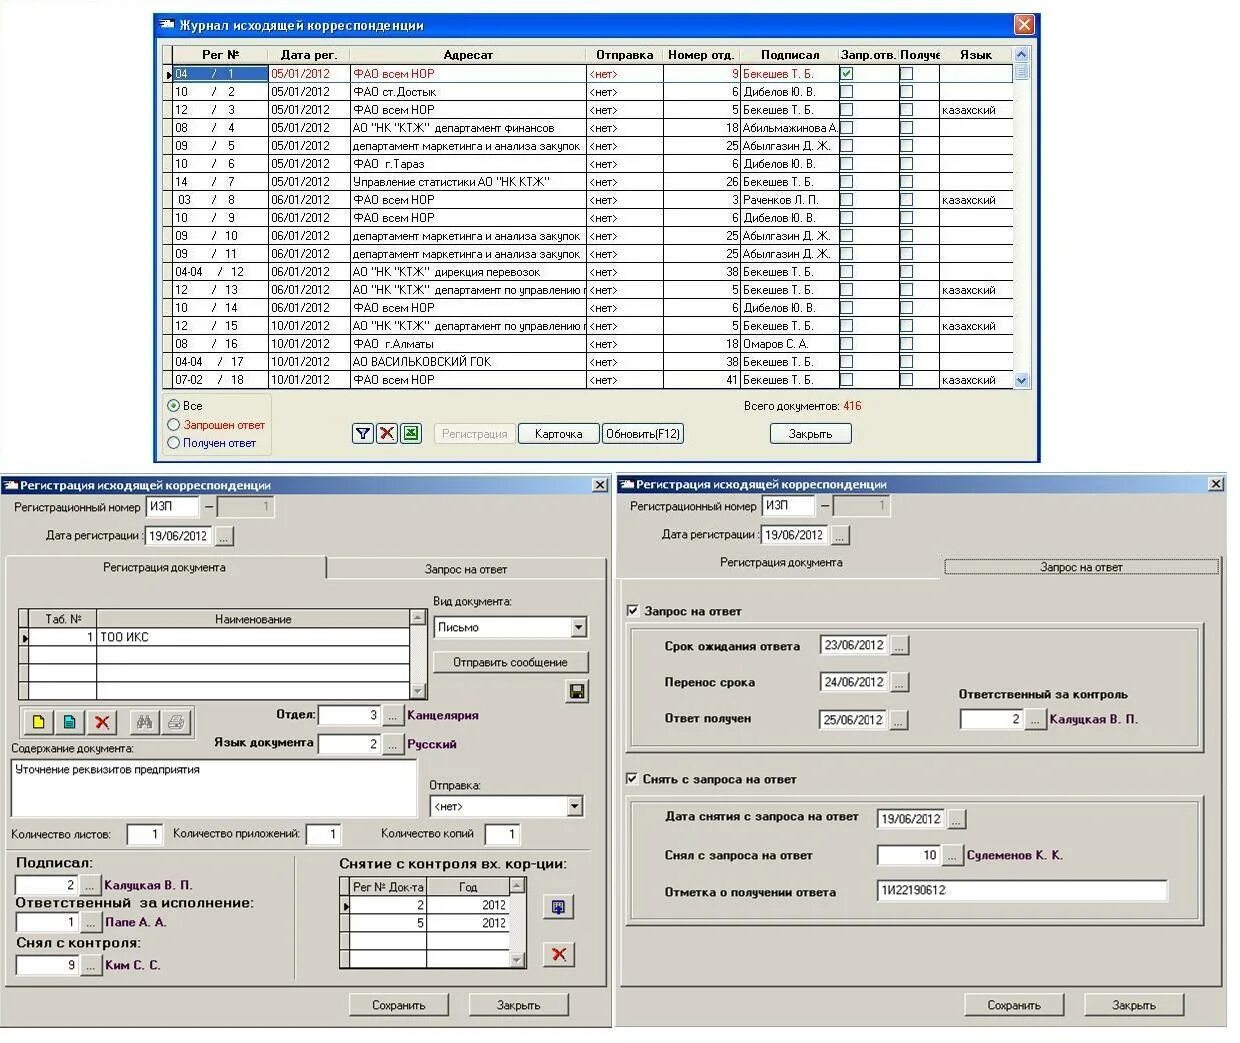The width and height of the screenshot is (1240, 1043).
Task: Select Запрос на ответ tab in right form
Action: tap(1082, 567)
